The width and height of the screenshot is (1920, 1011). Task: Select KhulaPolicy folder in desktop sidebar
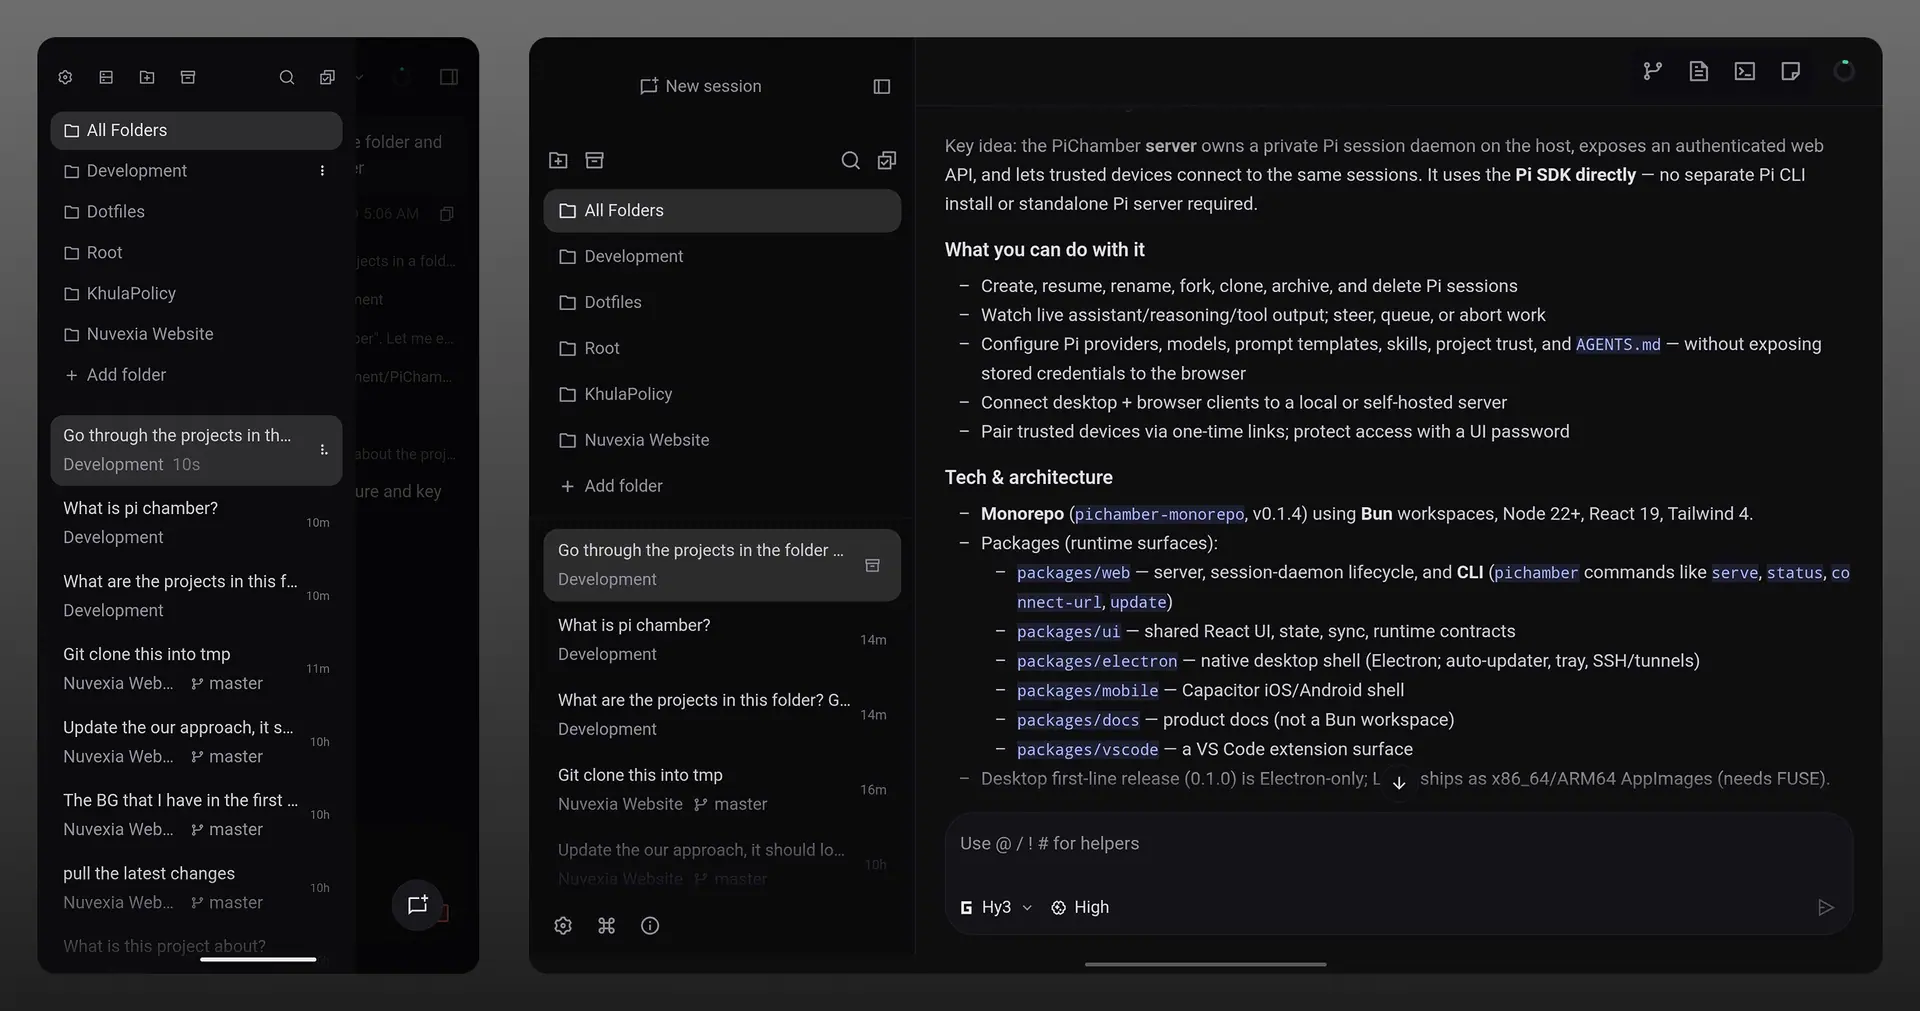722,395
